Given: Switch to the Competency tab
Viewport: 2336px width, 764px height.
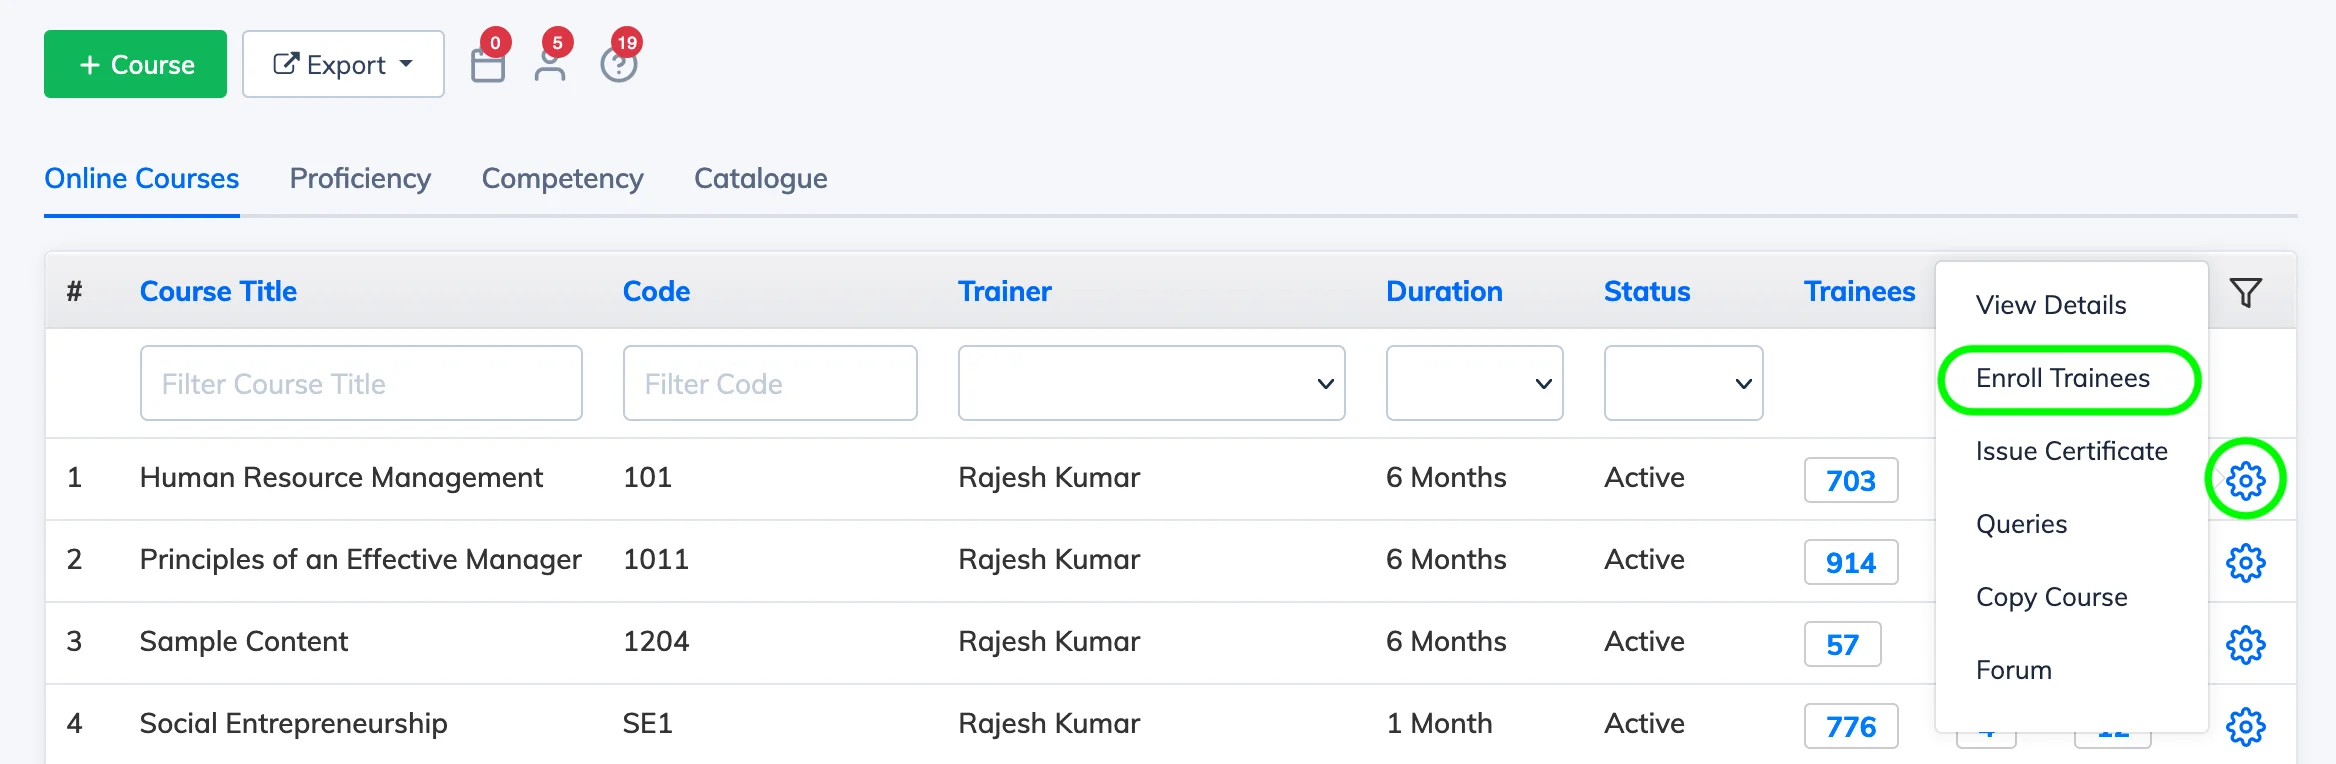Looking at the screenshot, I should point(562,178).
